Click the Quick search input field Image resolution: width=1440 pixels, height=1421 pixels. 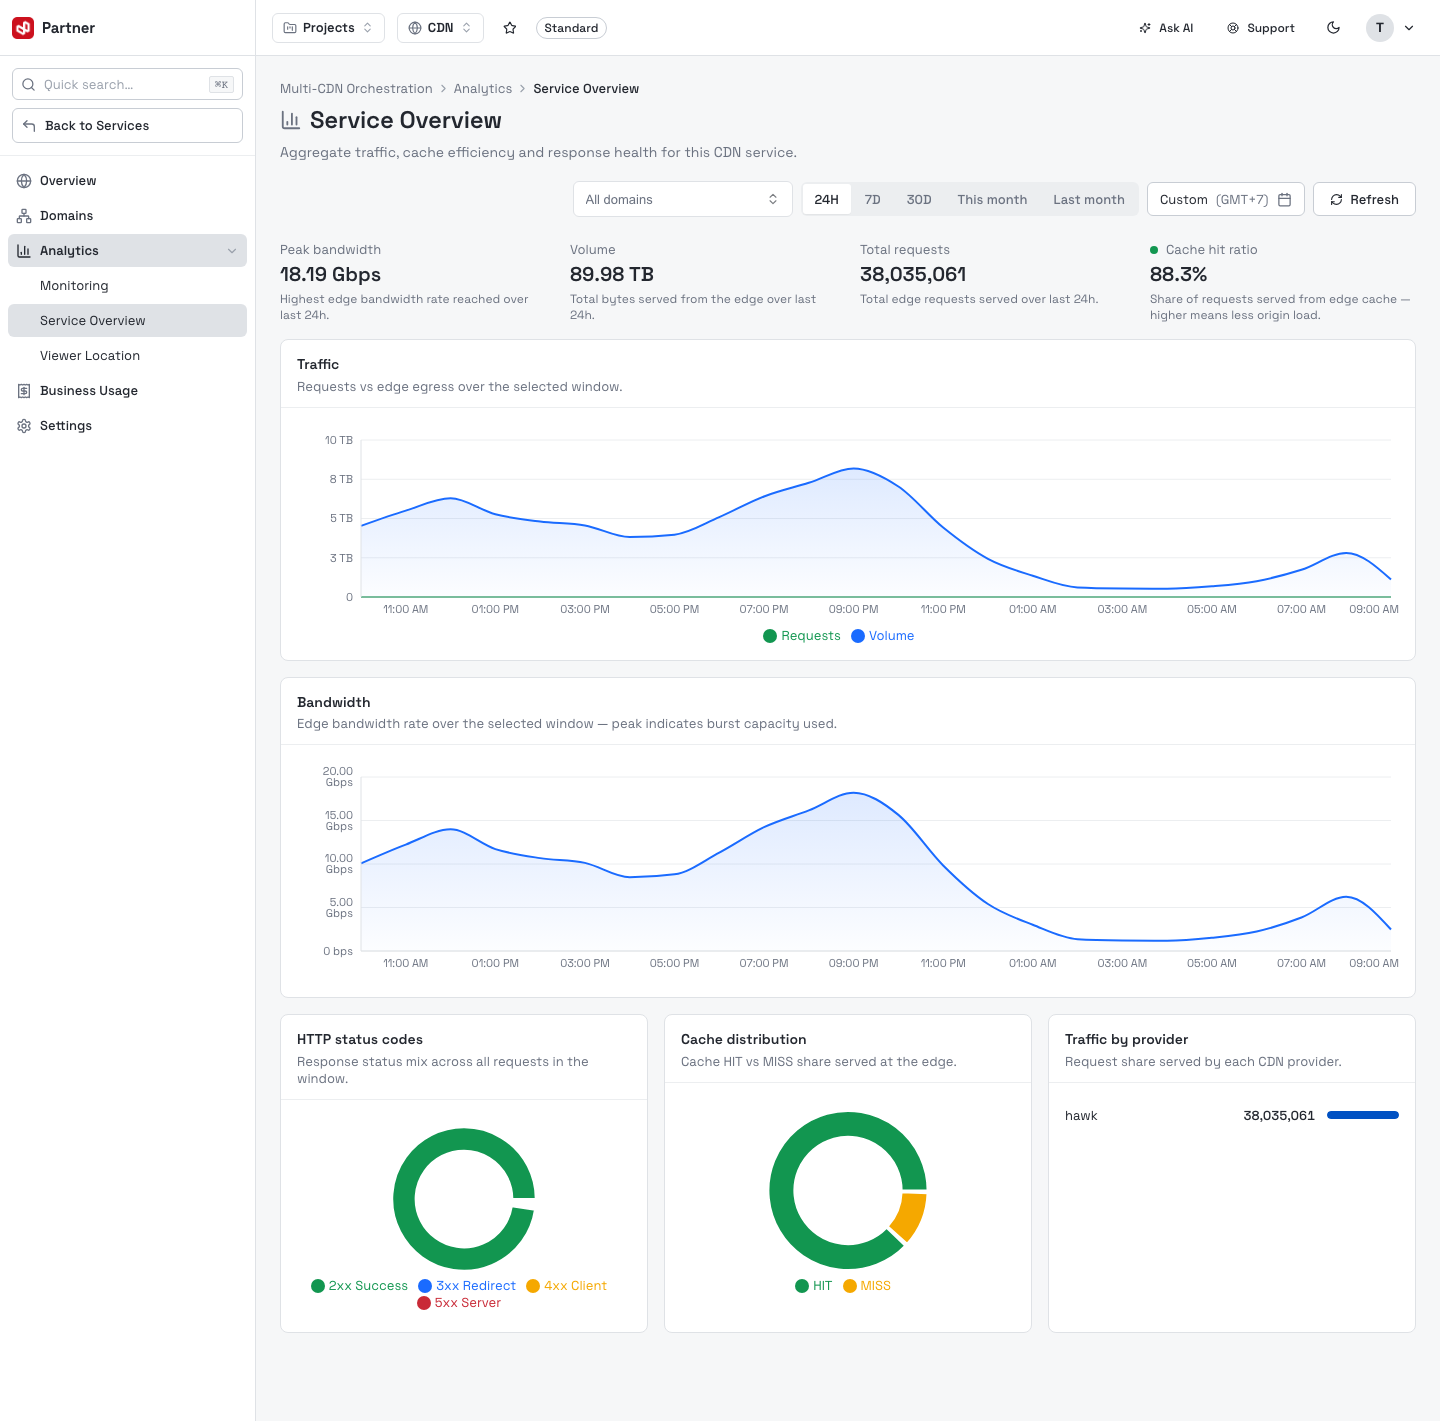click(127, 85)
